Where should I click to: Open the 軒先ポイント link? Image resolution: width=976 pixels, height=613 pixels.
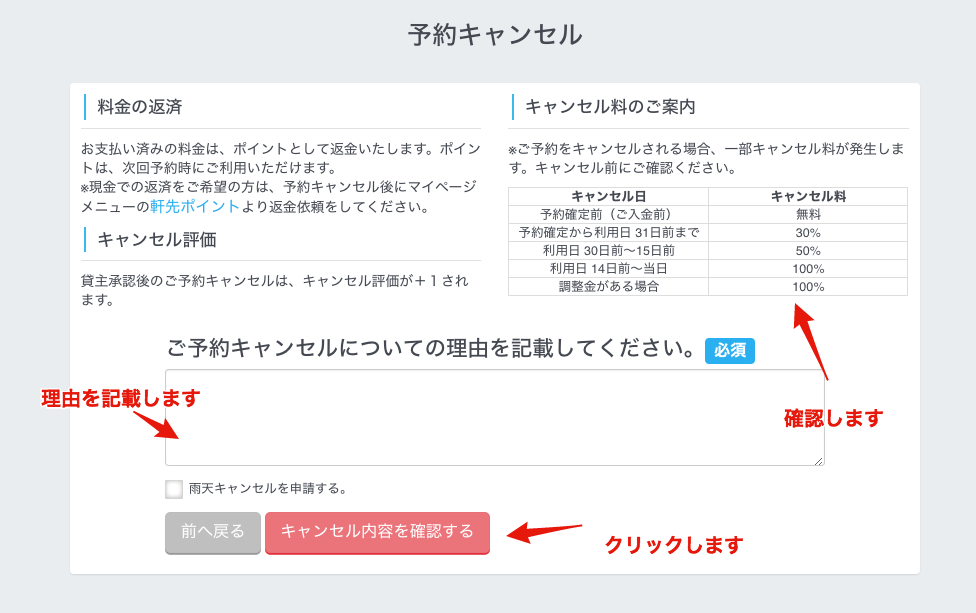tap(194, 206)
